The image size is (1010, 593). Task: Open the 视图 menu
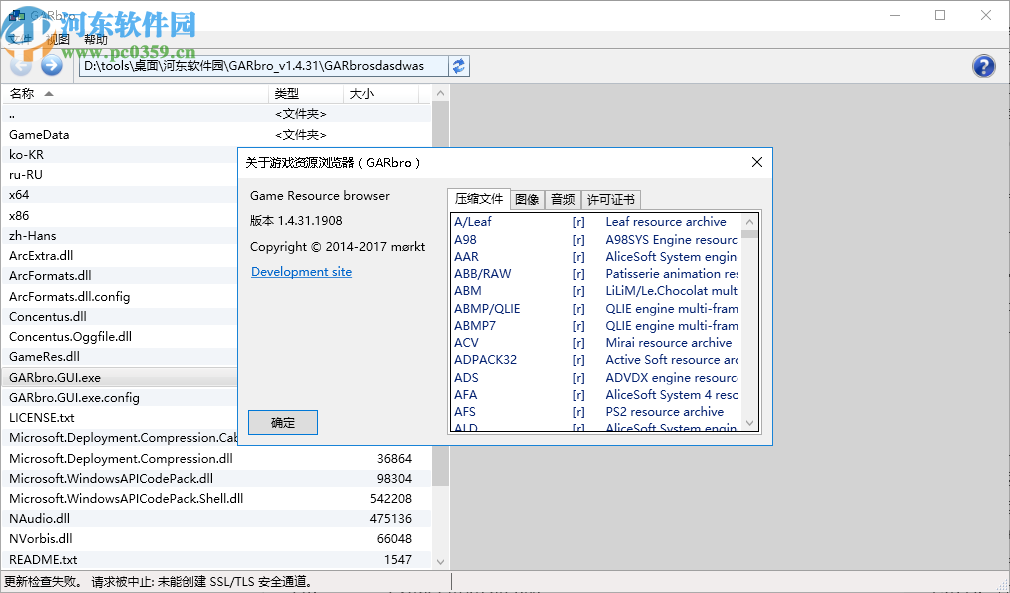click(x=57, y=39)
